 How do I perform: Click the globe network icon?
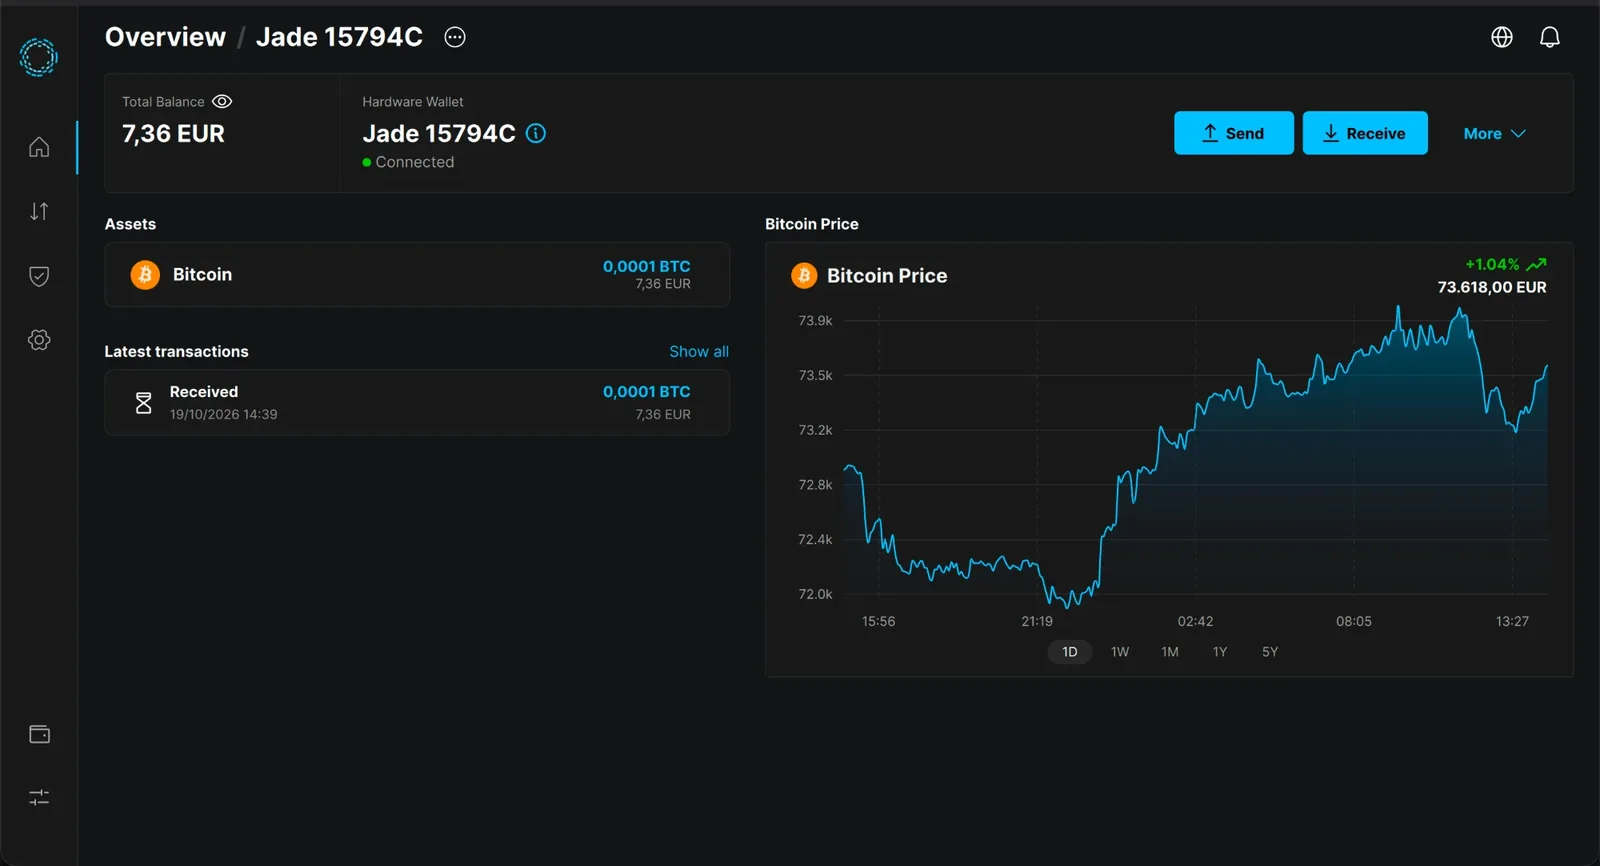coord(1502,37)
